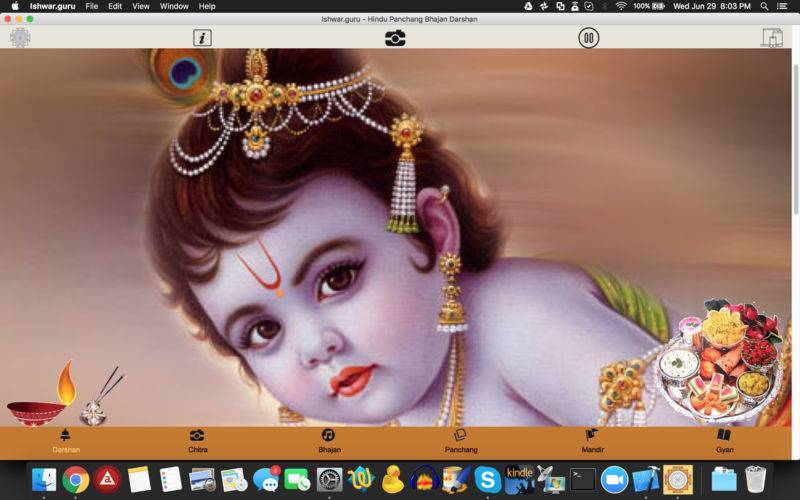Open System Preferences from the dock

pos(330,480)
